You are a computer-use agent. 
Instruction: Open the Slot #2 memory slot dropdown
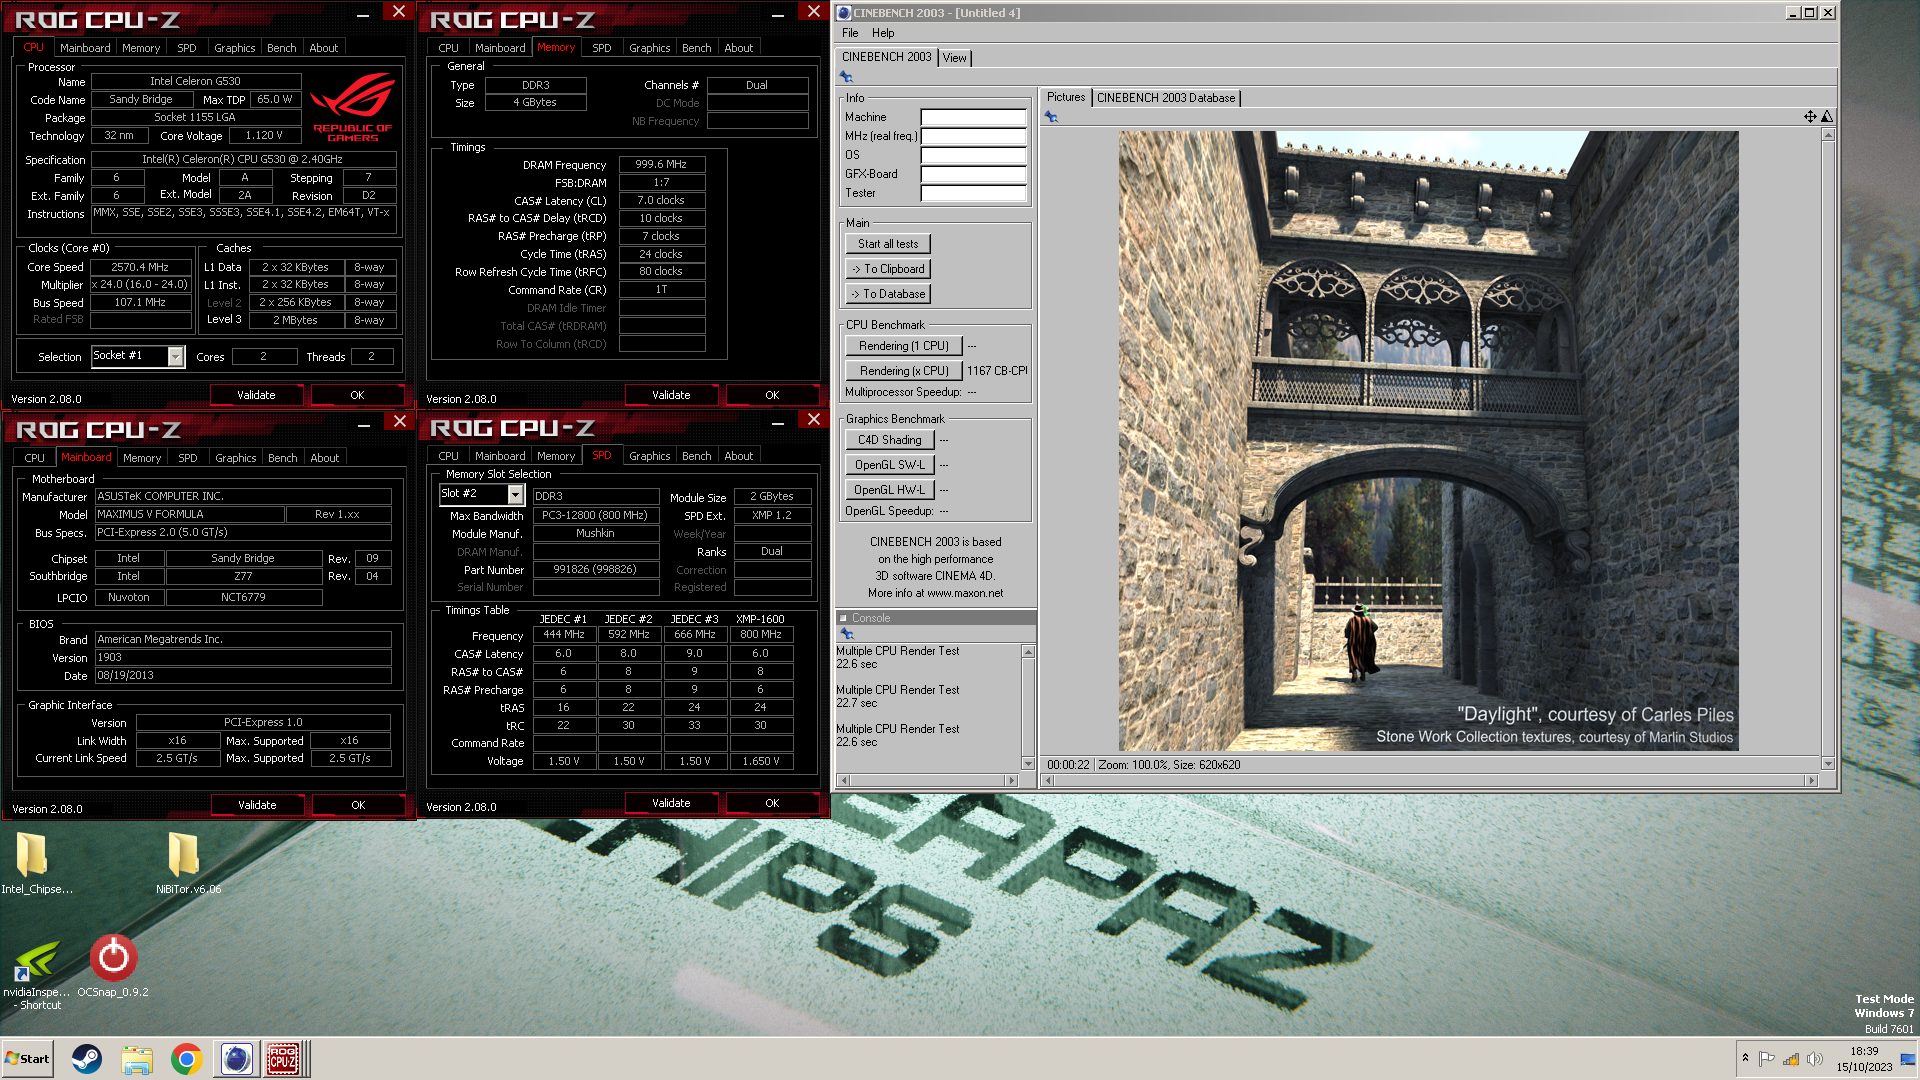point(515,495)
